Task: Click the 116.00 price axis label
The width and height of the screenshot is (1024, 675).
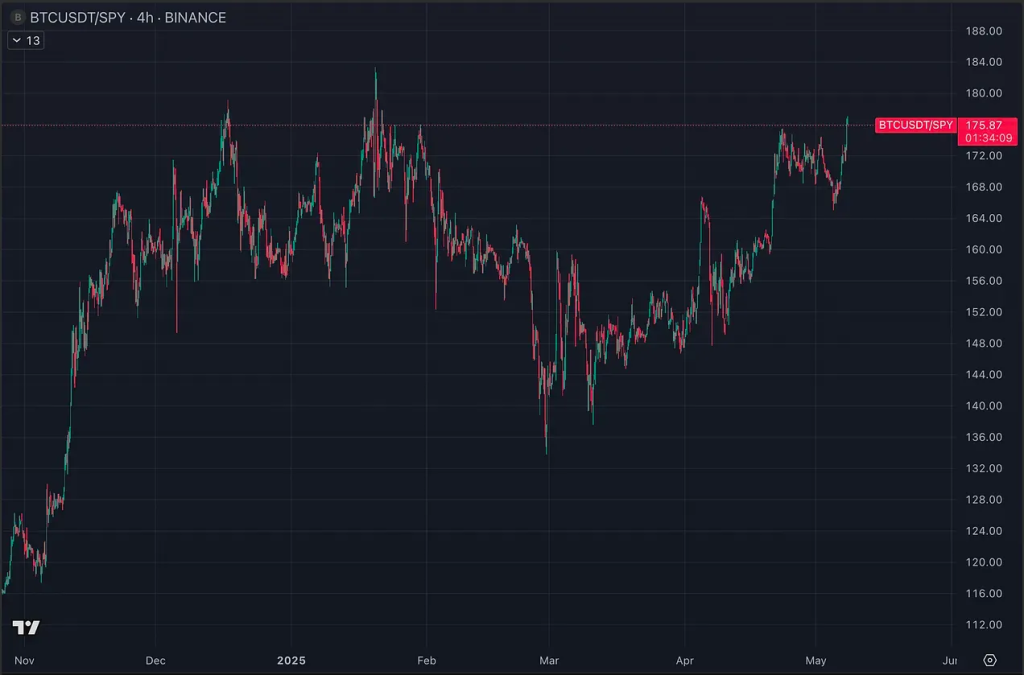Action: (984, 593)
